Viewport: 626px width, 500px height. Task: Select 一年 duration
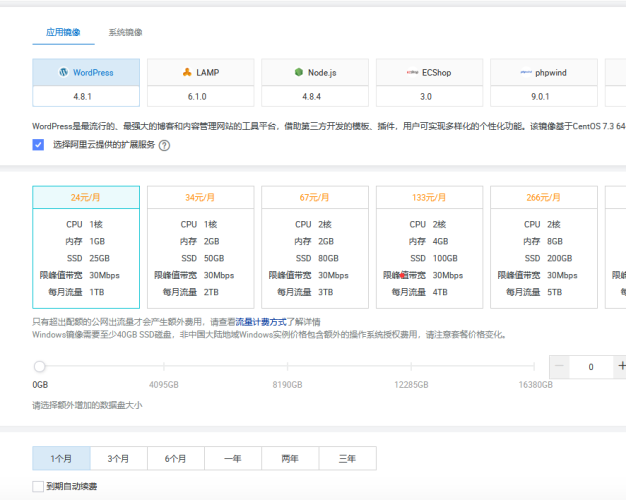(233, 458)
